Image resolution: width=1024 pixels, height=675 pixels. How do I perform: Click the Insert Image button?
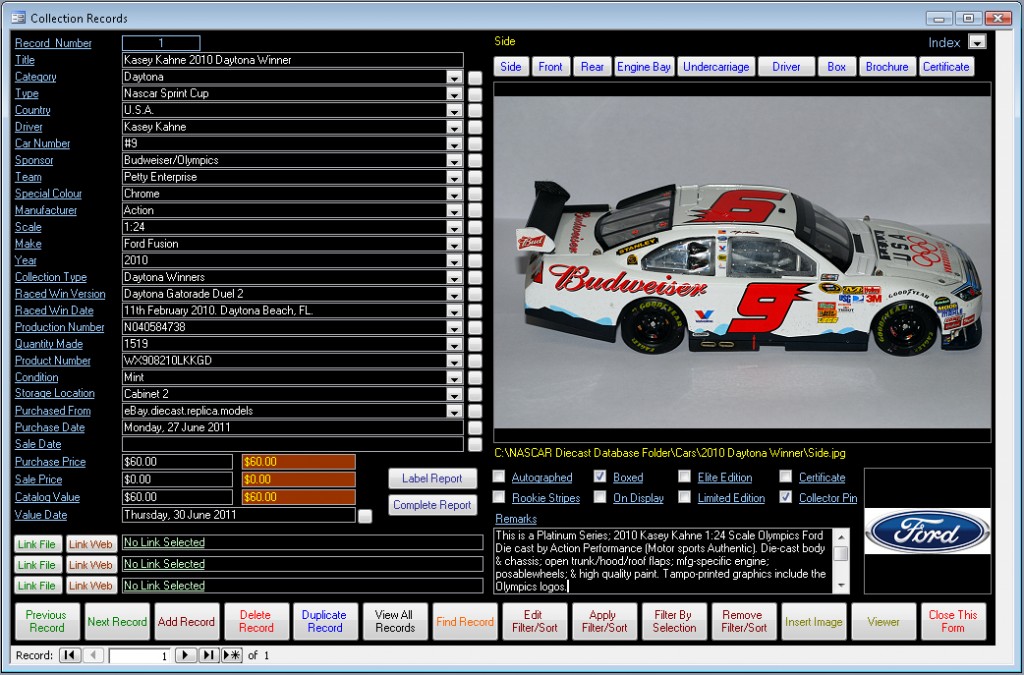click(x=814, y=622)
